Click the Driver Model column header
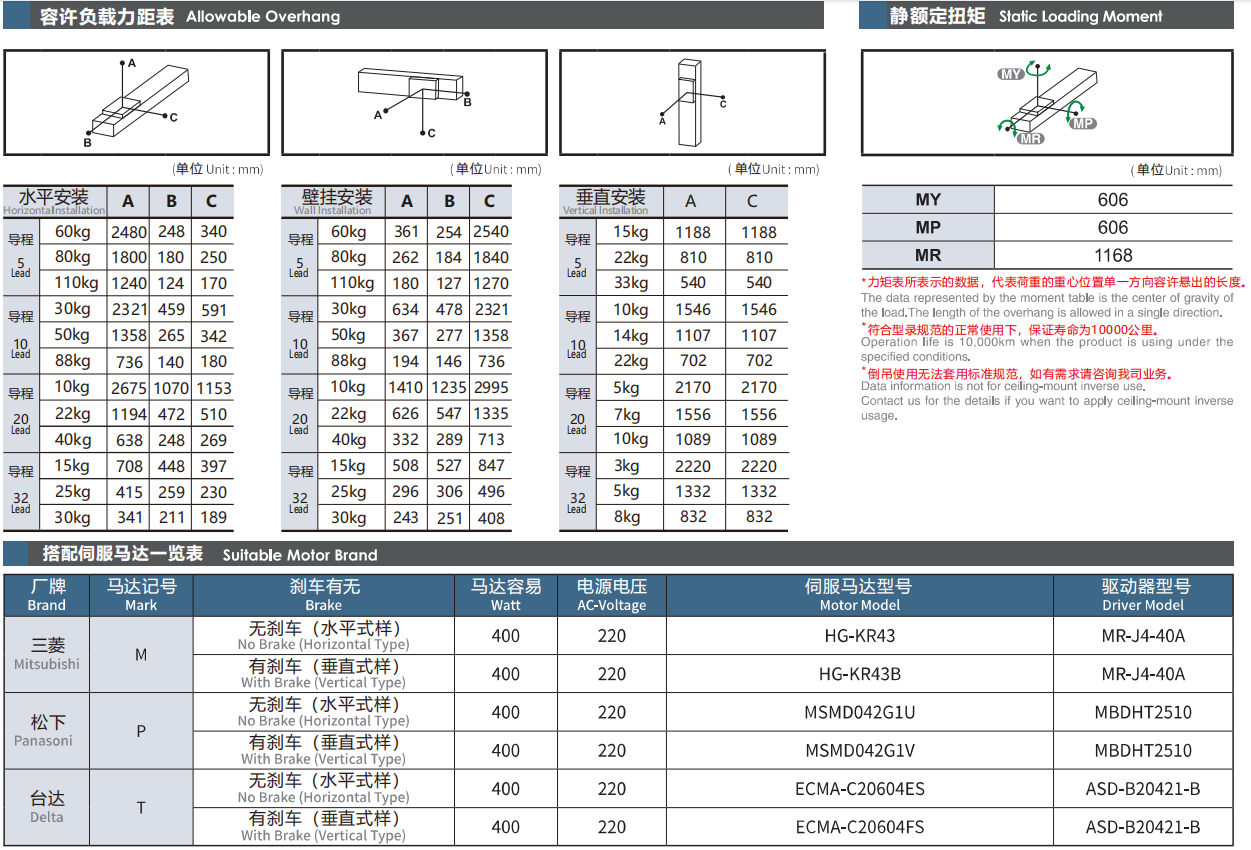 1142,595
